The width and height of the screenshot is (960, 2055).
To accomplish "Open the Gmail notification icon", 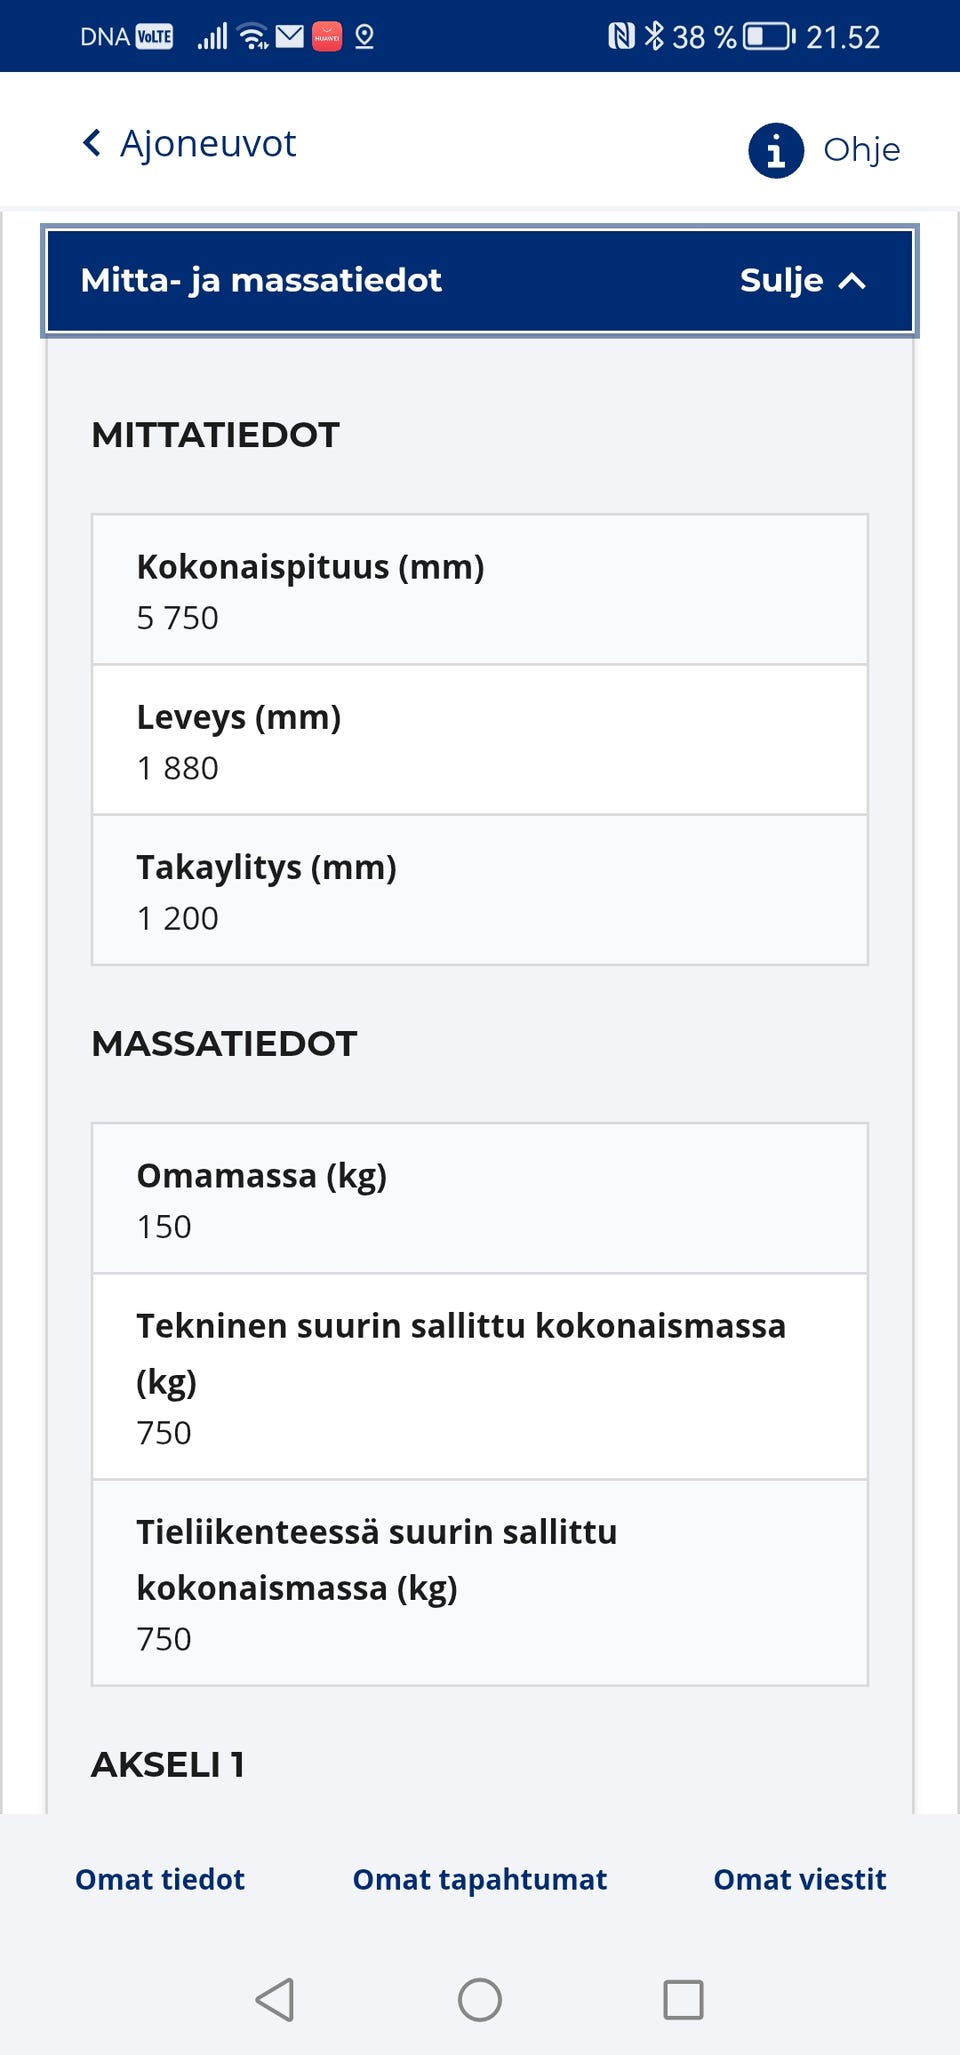I will 290,34.
